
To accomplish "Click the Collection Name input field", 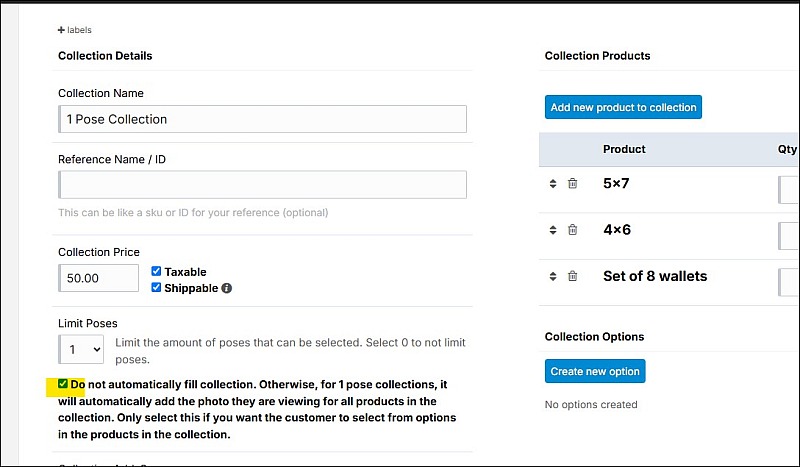I will click(262, 119).
